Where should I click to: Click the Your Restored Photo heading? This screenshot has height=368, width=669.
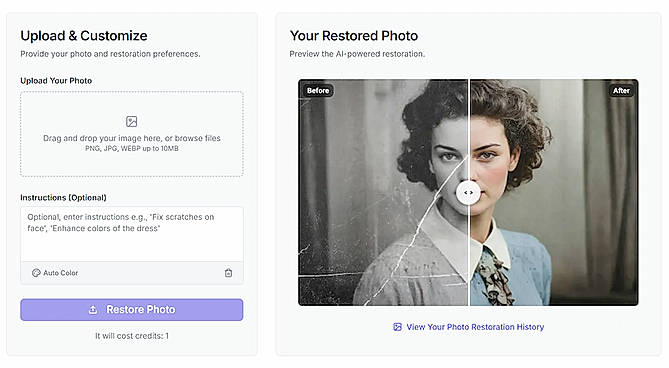[354, 36]
